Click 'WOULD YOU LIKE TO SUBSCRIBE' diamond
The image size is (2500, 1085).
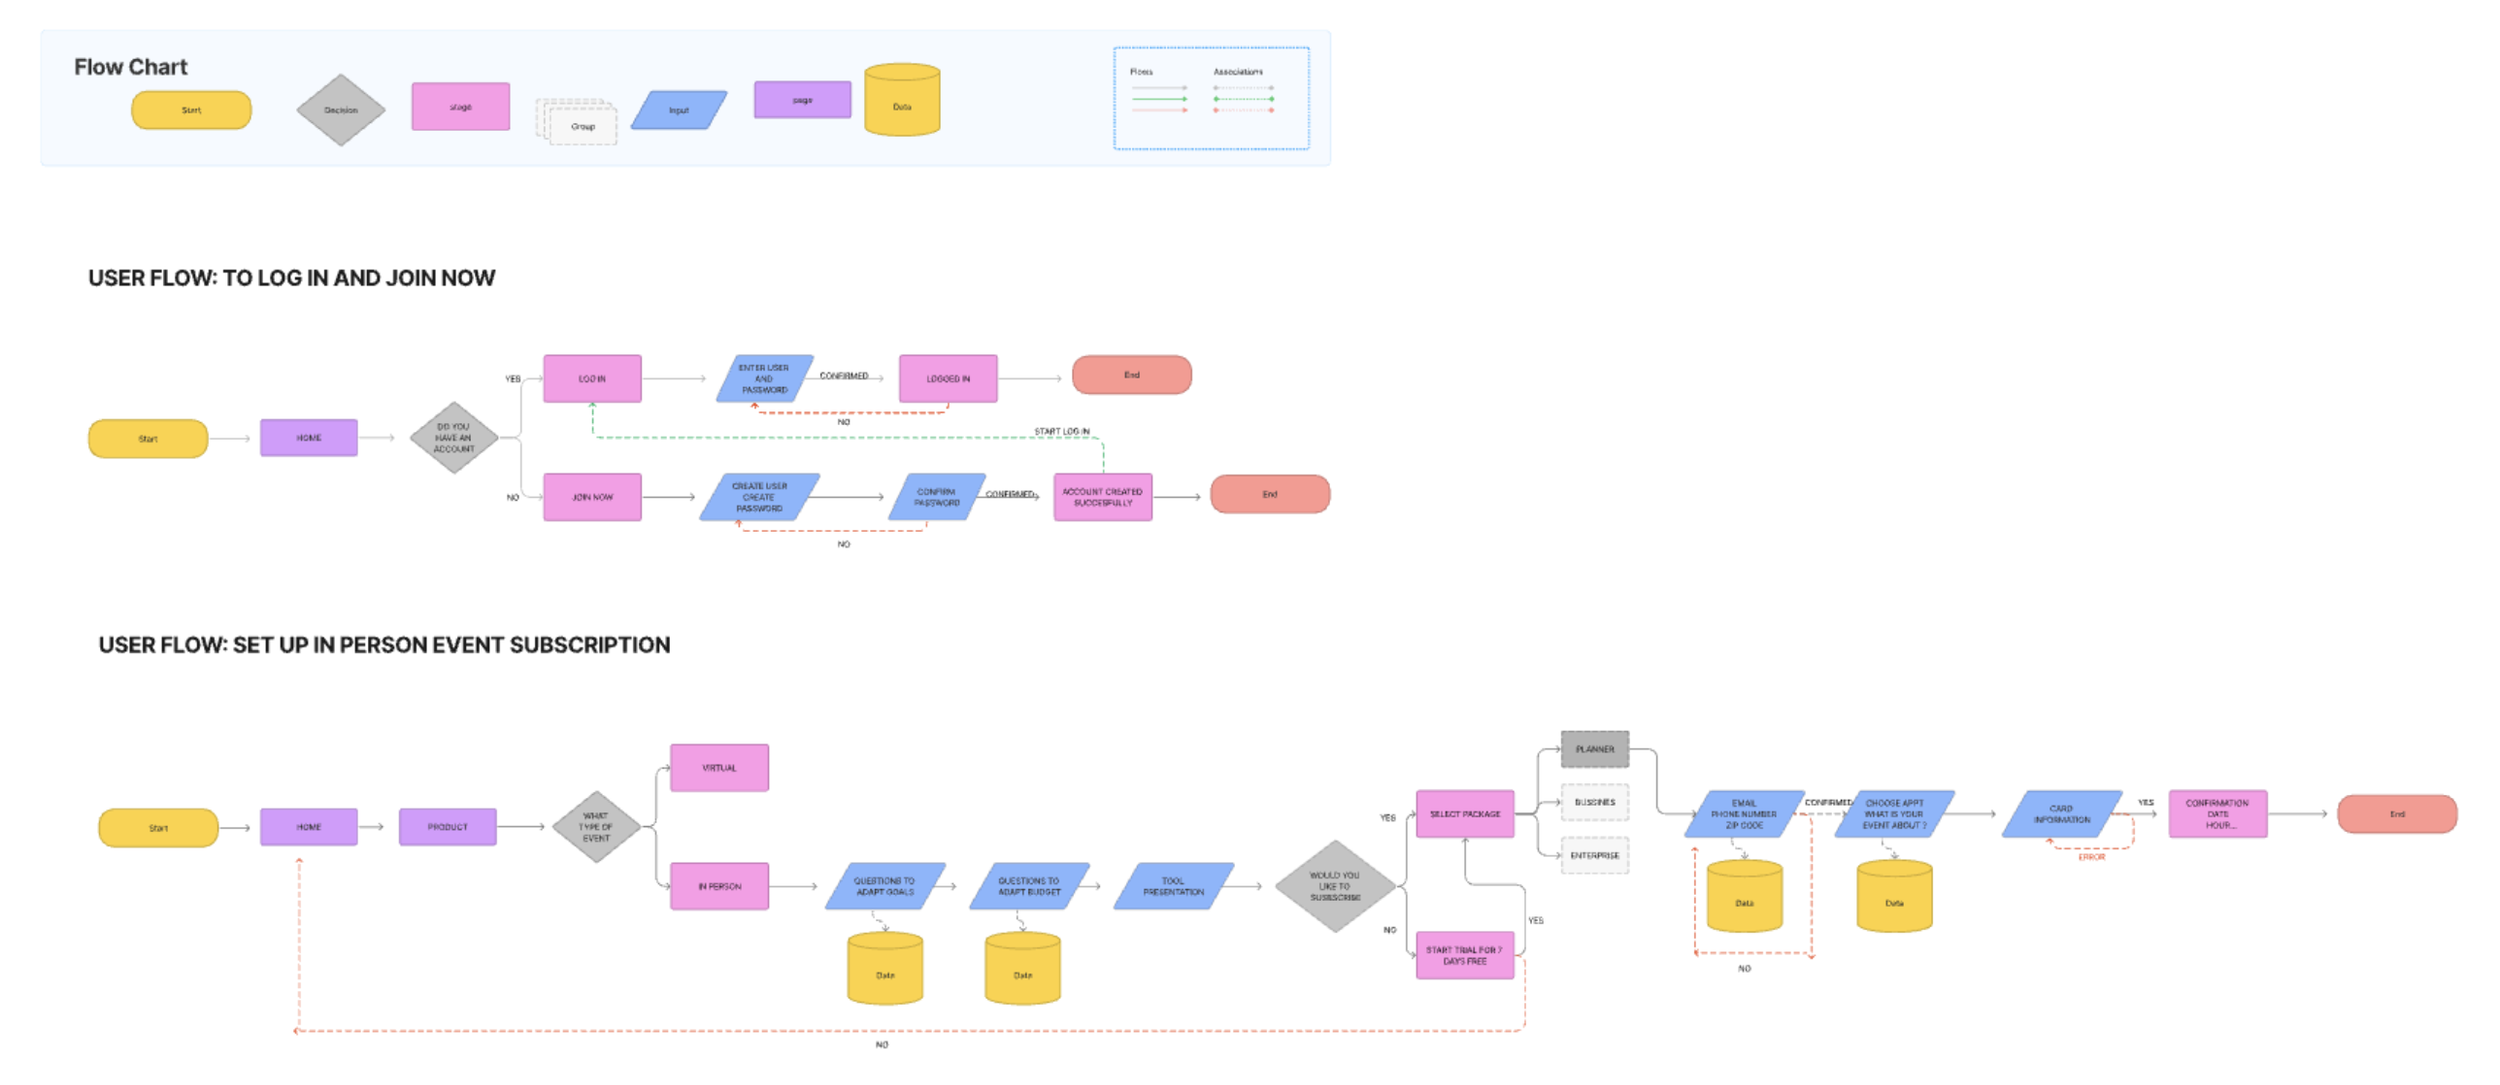pos(1334,886)
